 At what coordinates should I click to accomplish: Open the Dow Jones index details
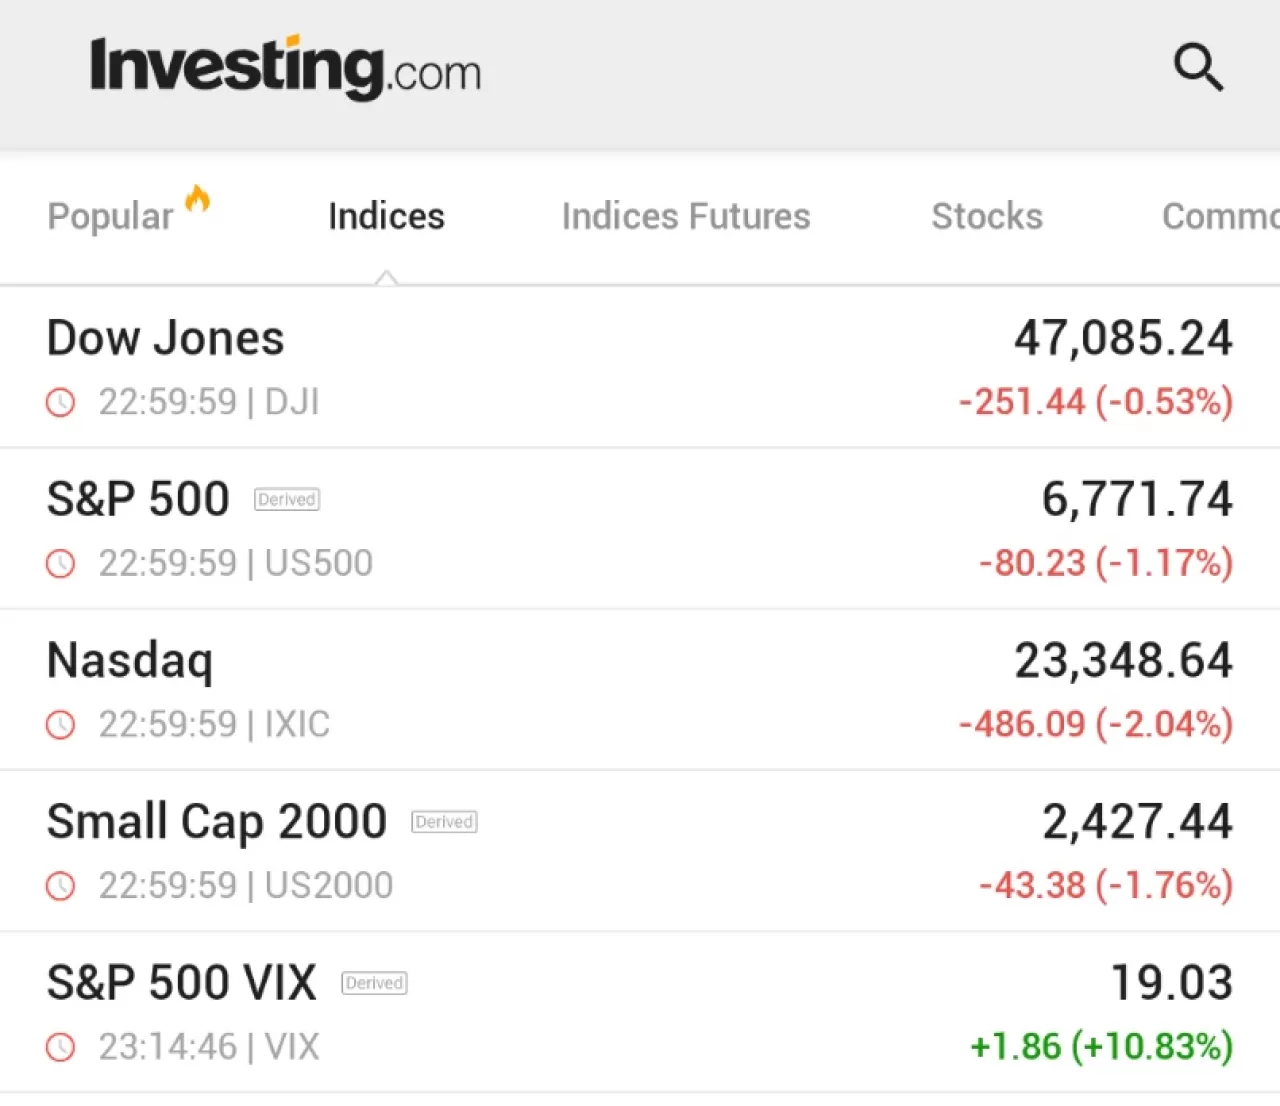[x=165, y=337]
